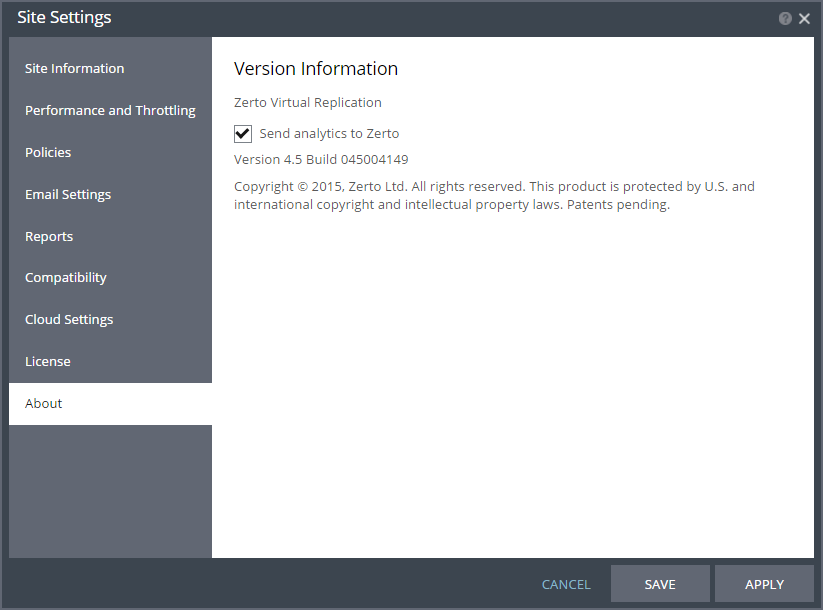Click the SAVE button
The width and height of the screenshot is (823, 610).
coord(660,584)
